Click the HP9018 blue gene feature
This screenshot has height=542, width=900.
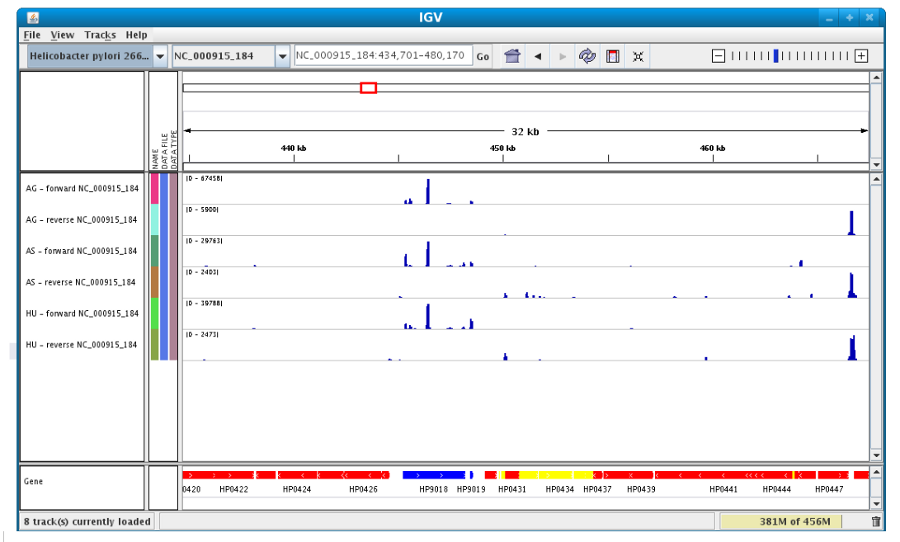tap(433, 475)
